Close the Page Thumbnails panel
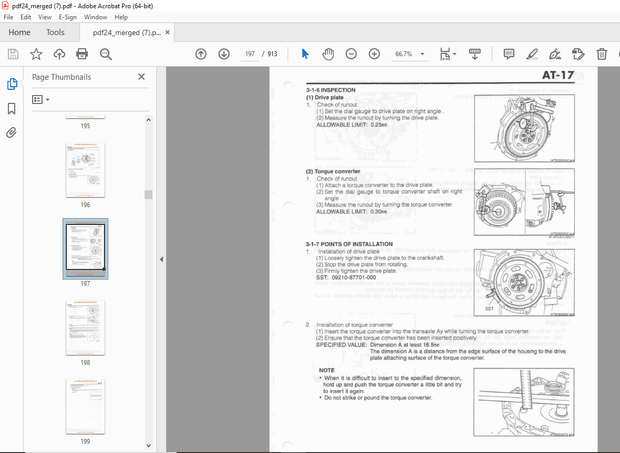The height and width of the screenshot is (453, 620). click(141, 76)
